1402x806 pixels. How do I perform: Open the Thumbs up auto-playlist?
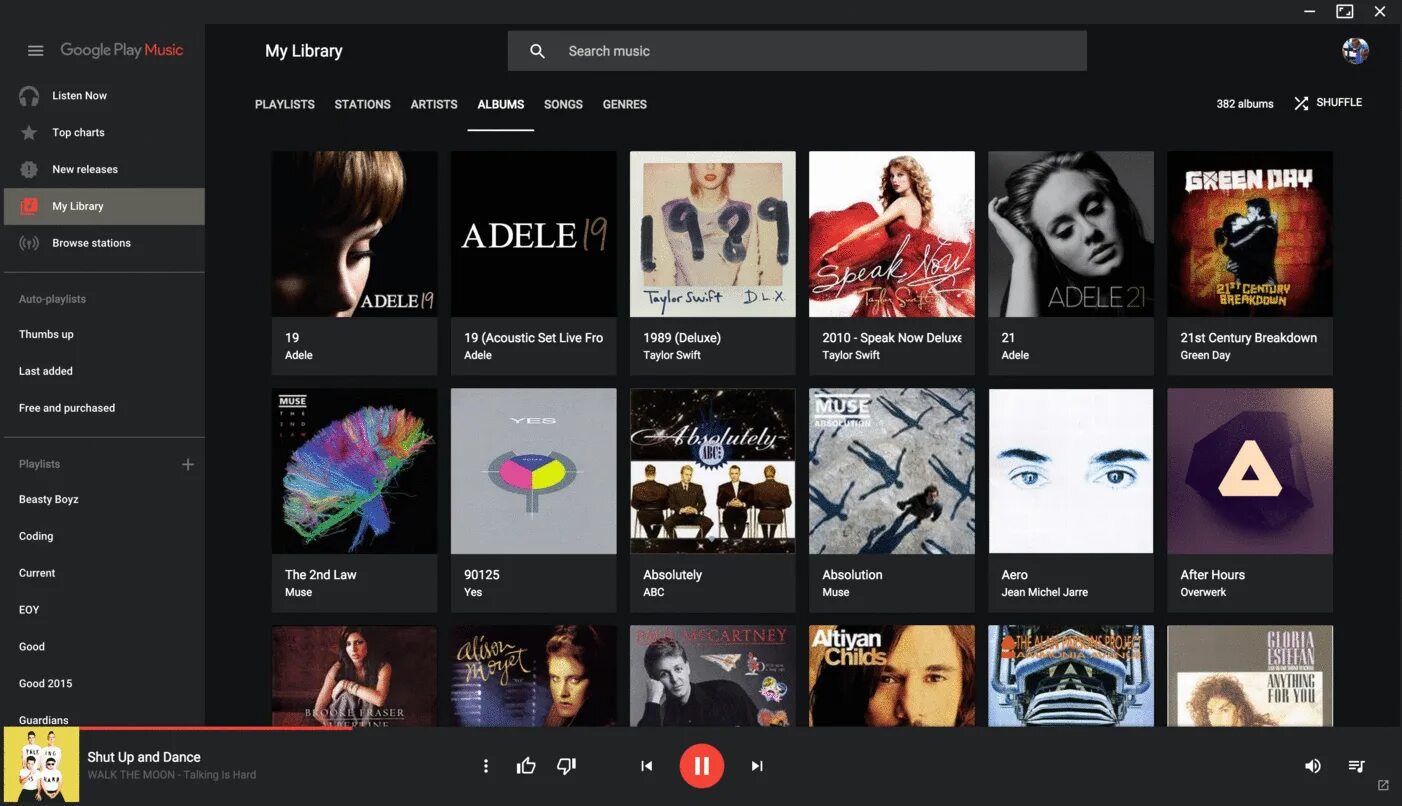46,334
